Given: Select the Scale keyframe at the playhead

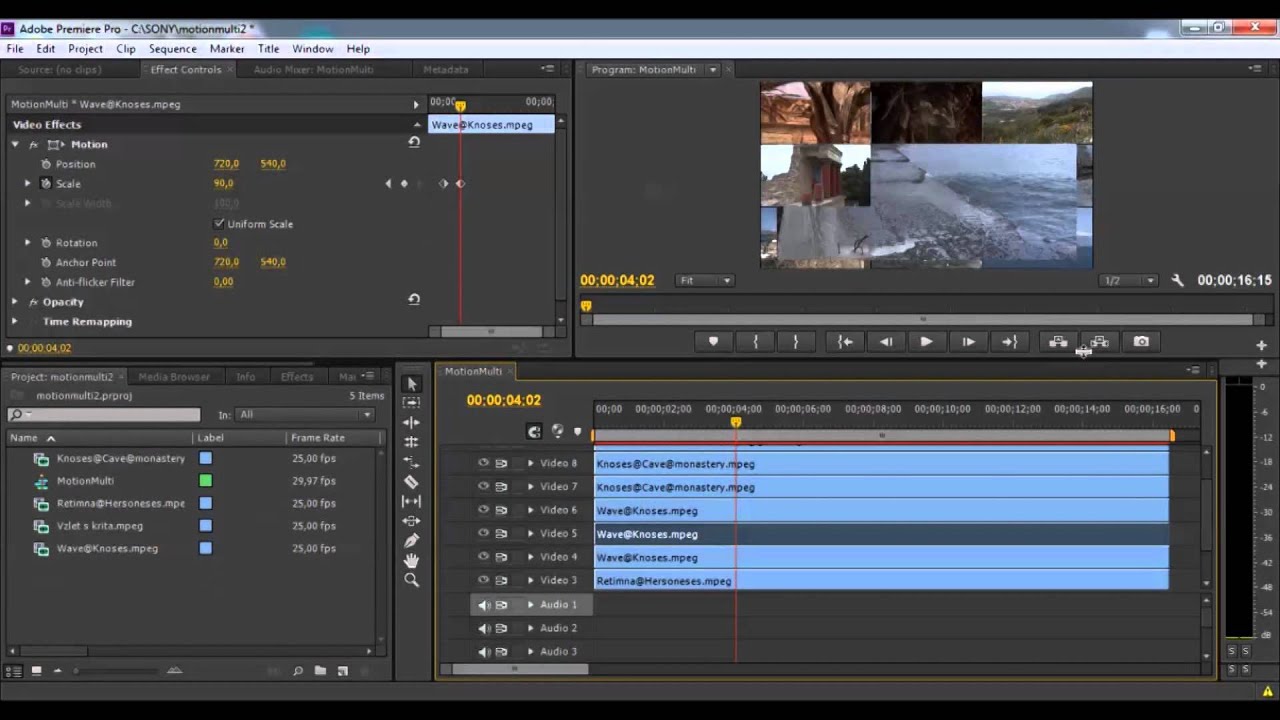Looking at the screenshot, I should 461,184.
